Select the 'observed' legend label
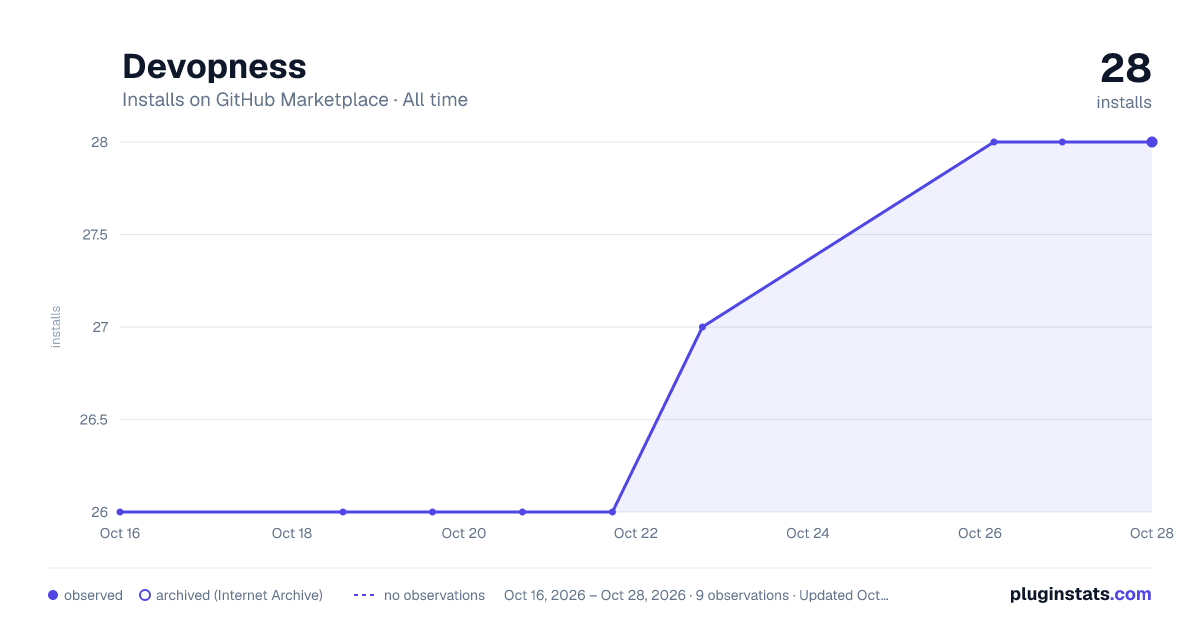This screenshot has height=630, width=1200. point(93,595)
